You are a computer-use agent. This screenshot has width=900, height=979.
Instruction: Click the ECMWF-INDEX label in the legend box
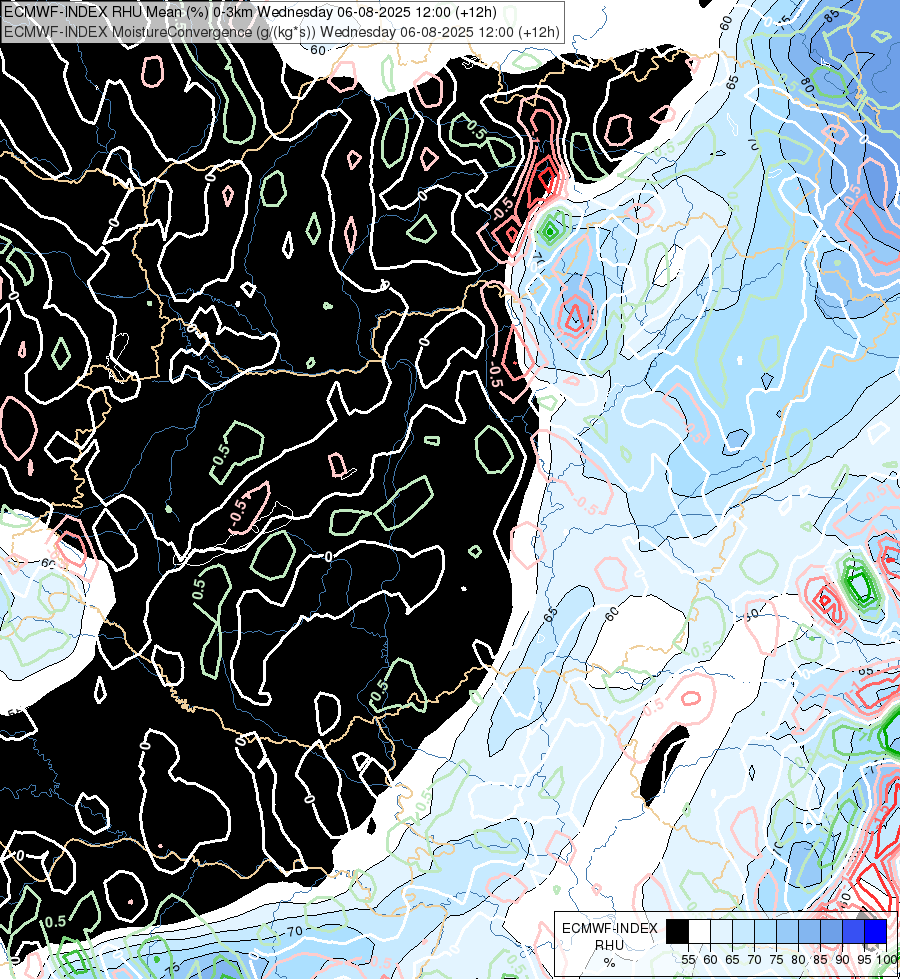click(610, 928)
